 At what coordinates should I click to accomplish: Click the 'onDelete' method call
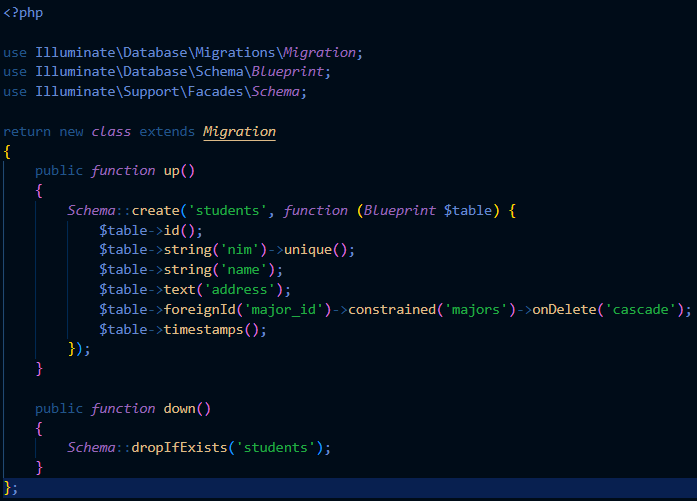pyautogui.click(x=564, y=309)
